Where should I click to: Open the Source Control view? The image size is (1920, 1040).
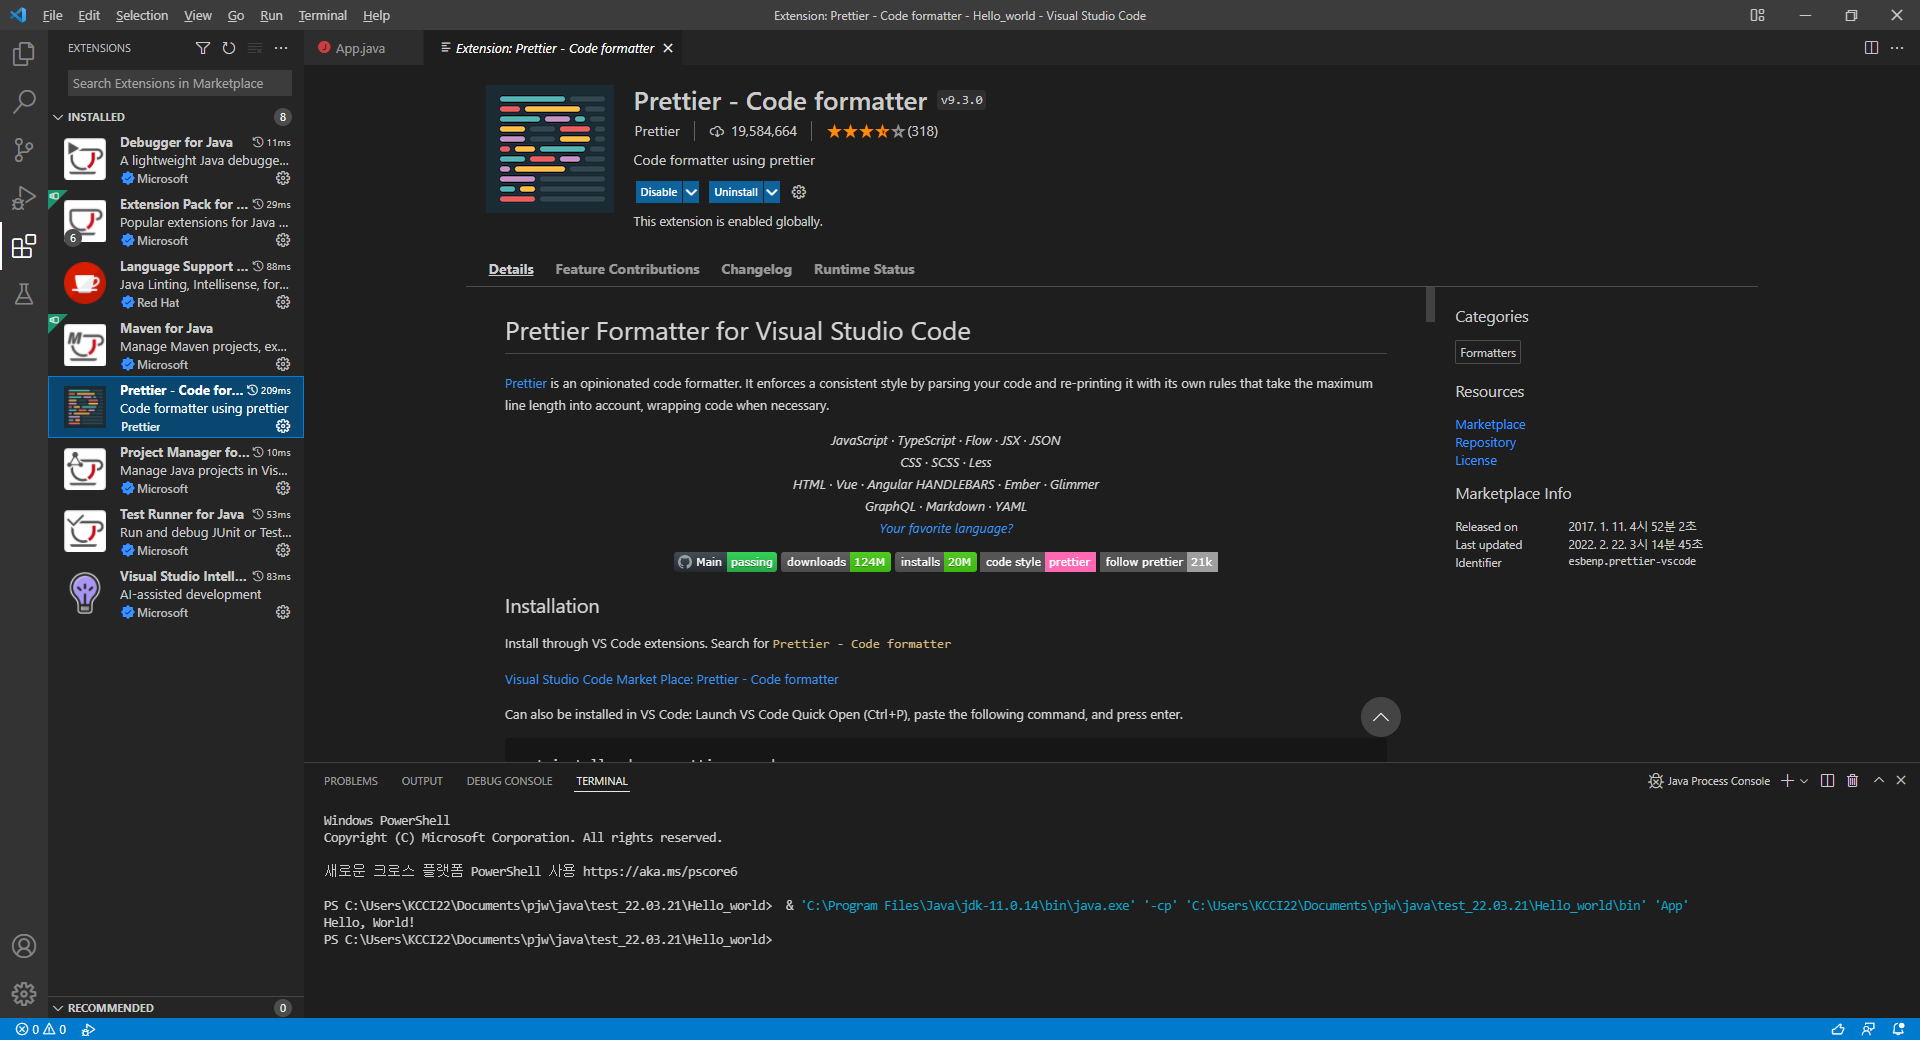tap(24, 150)
